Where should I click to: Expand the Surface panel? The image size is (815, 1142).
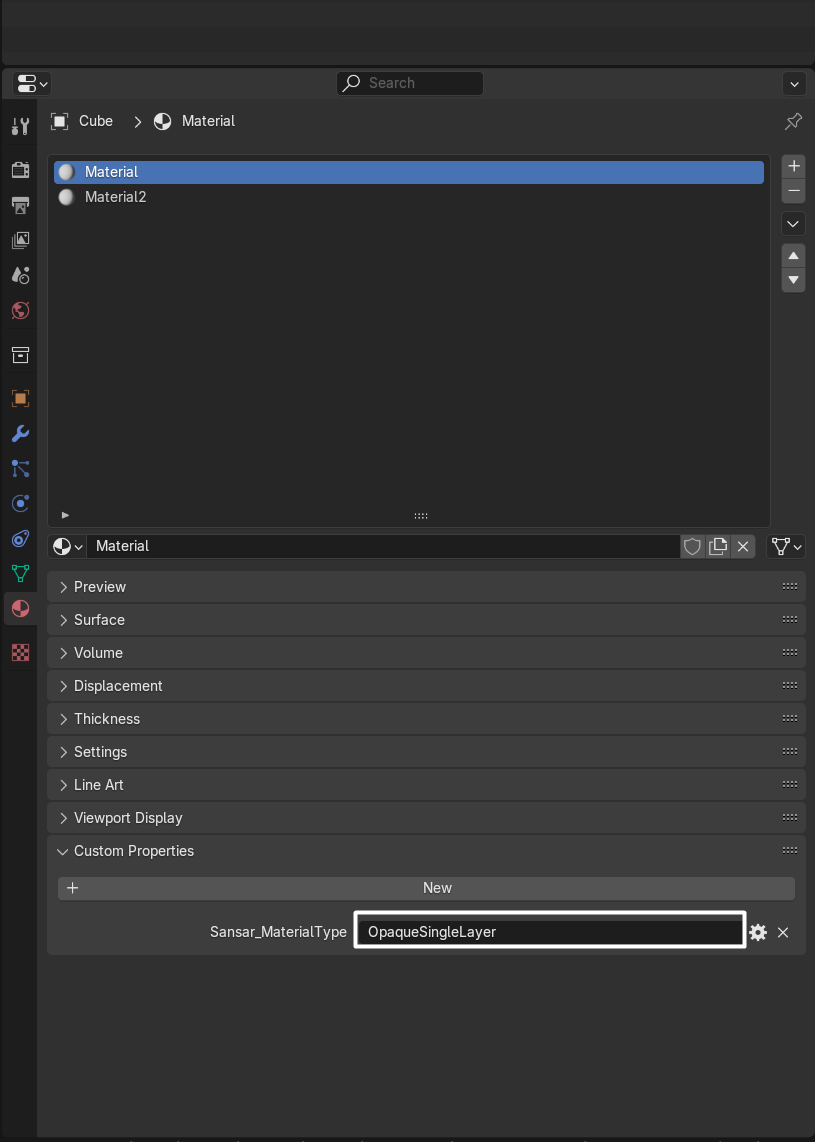pyautogui.click(x=99, y=620)
